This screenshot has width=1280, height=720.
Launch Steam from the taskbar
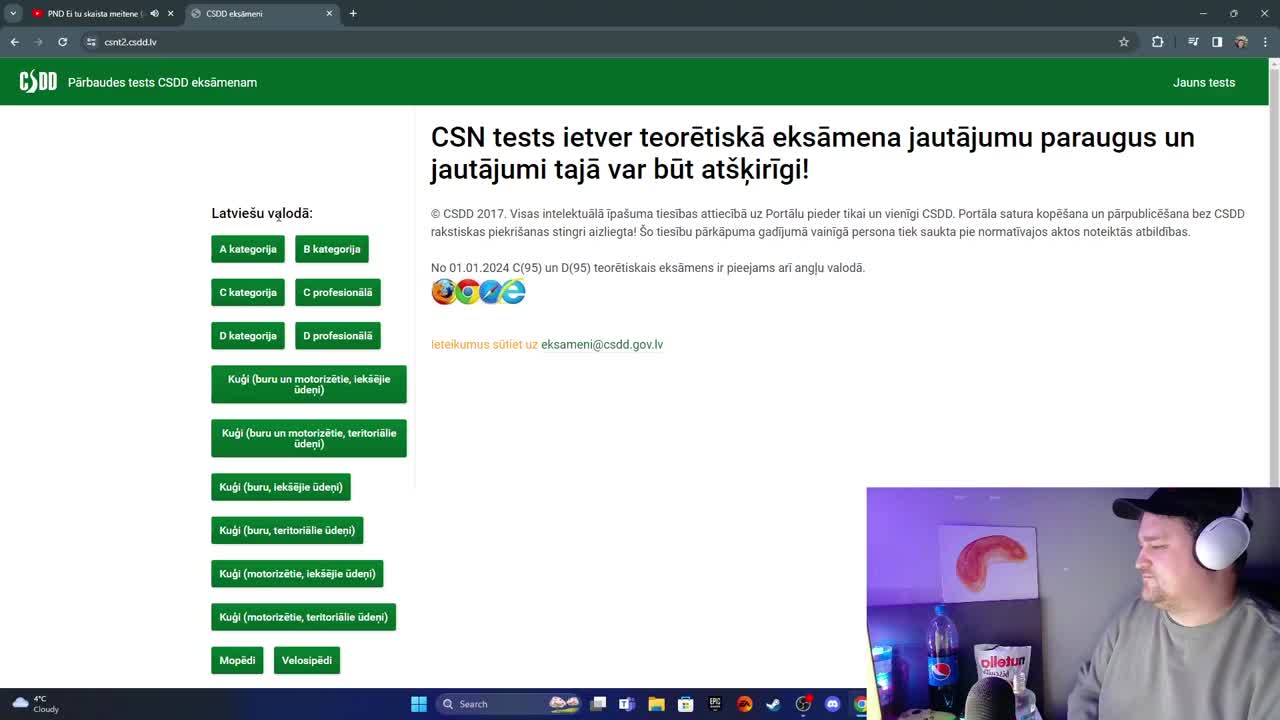772,704
